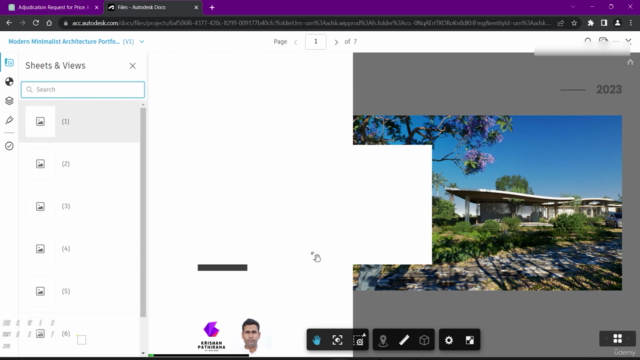
Task: Select sheet thumbnail (4)
Action: [x=40, y=249]
